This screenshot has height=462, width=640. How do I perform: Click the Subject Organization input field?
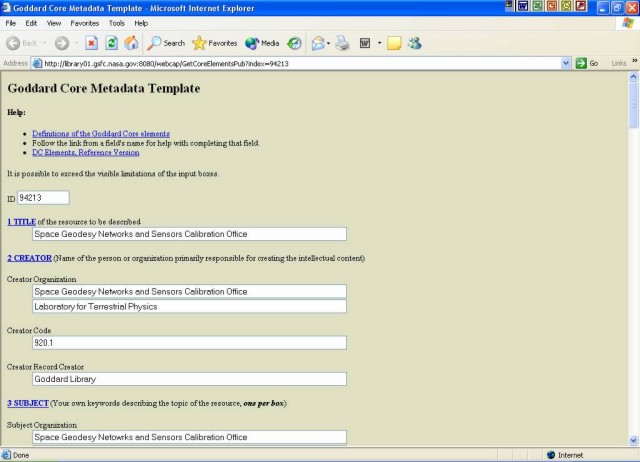189,437
